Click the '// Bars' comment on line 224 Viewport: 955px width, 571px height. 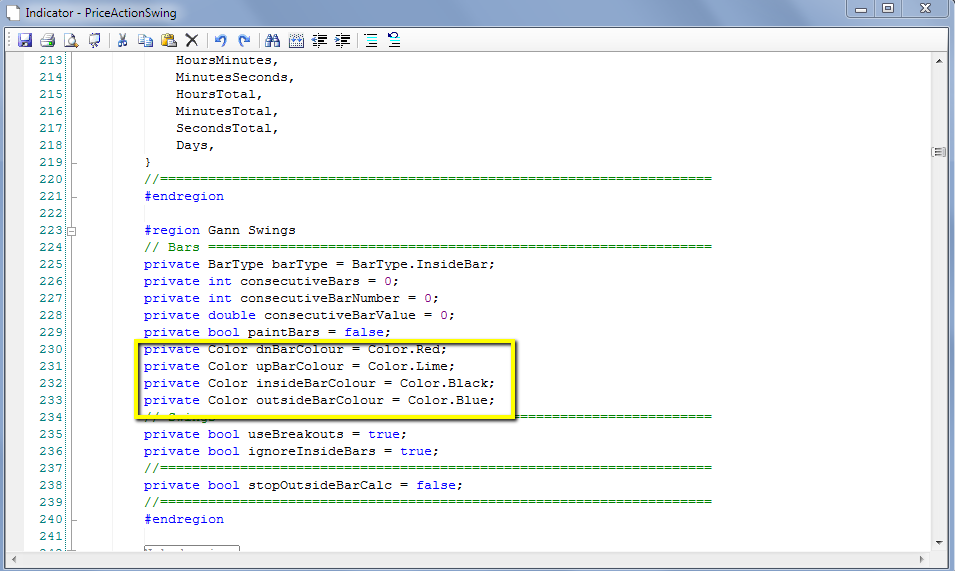(172, 247)
